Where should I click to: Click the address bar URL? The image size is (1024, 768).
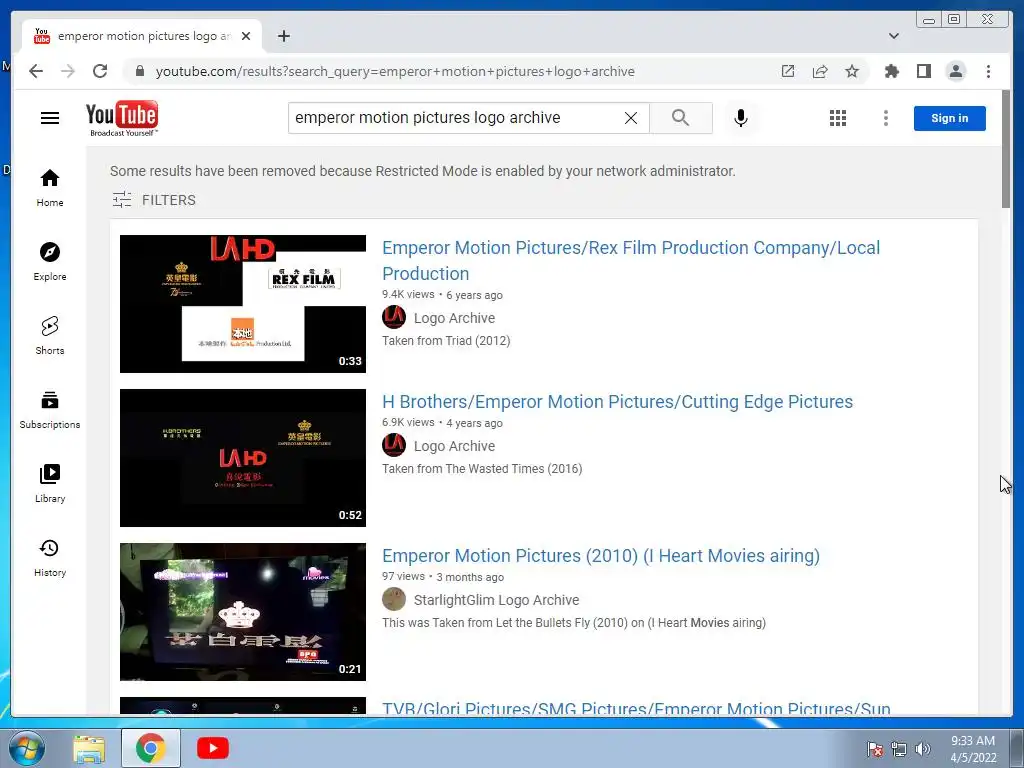[395, 72]
